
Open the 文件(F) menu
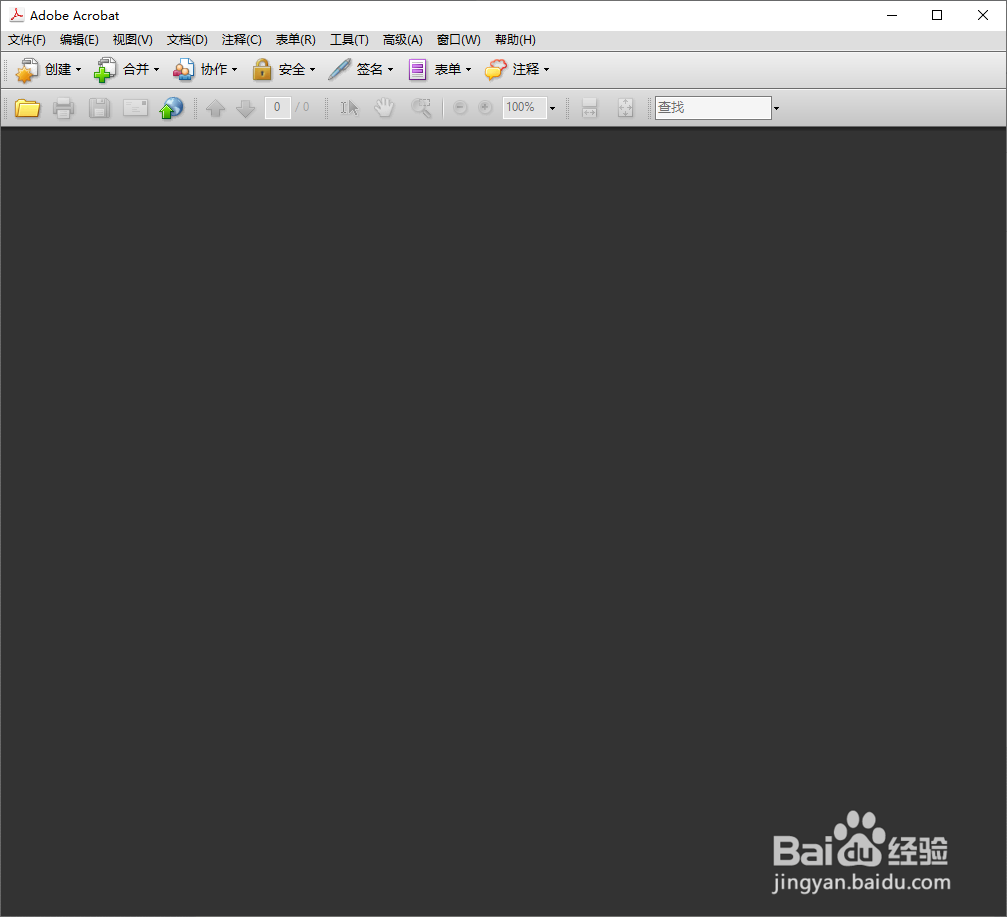click(x=26, y=40)
